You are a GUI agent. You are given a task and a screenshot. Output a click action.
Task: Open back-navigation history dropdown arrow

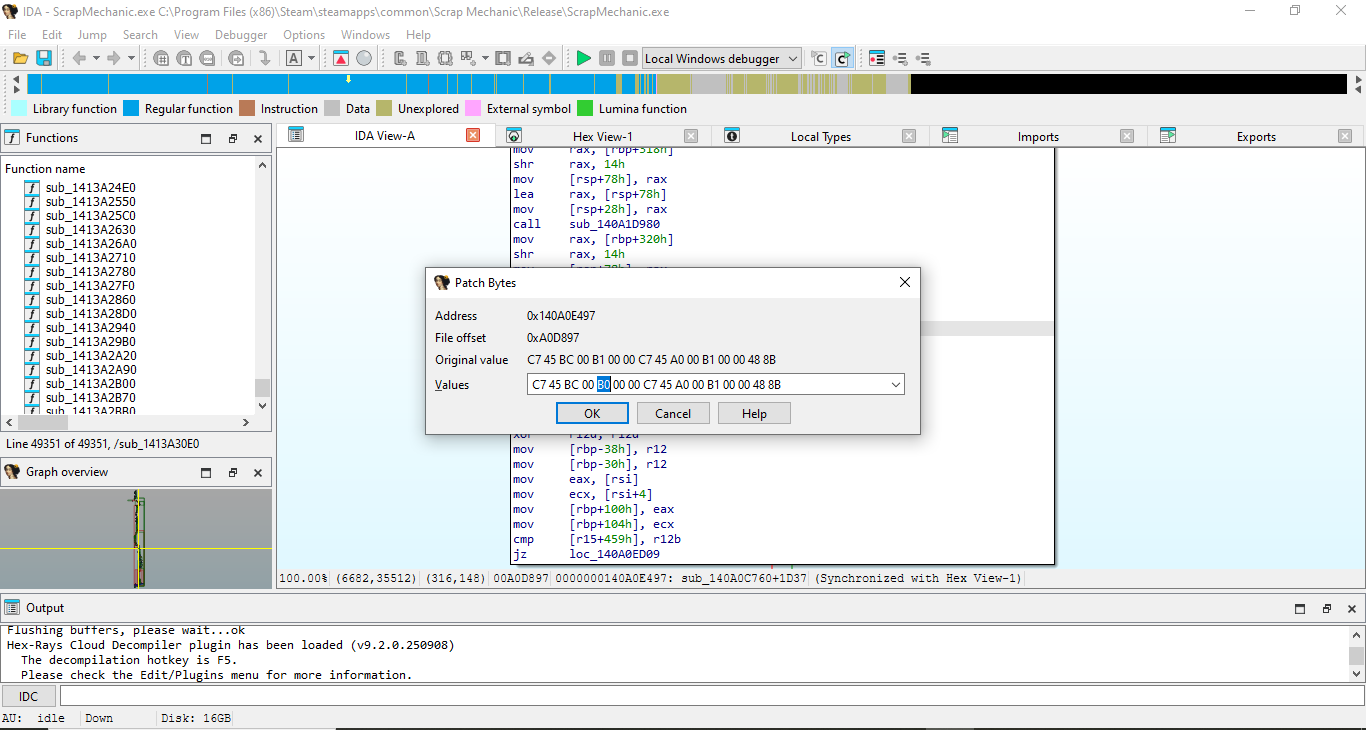pos(95,58)
